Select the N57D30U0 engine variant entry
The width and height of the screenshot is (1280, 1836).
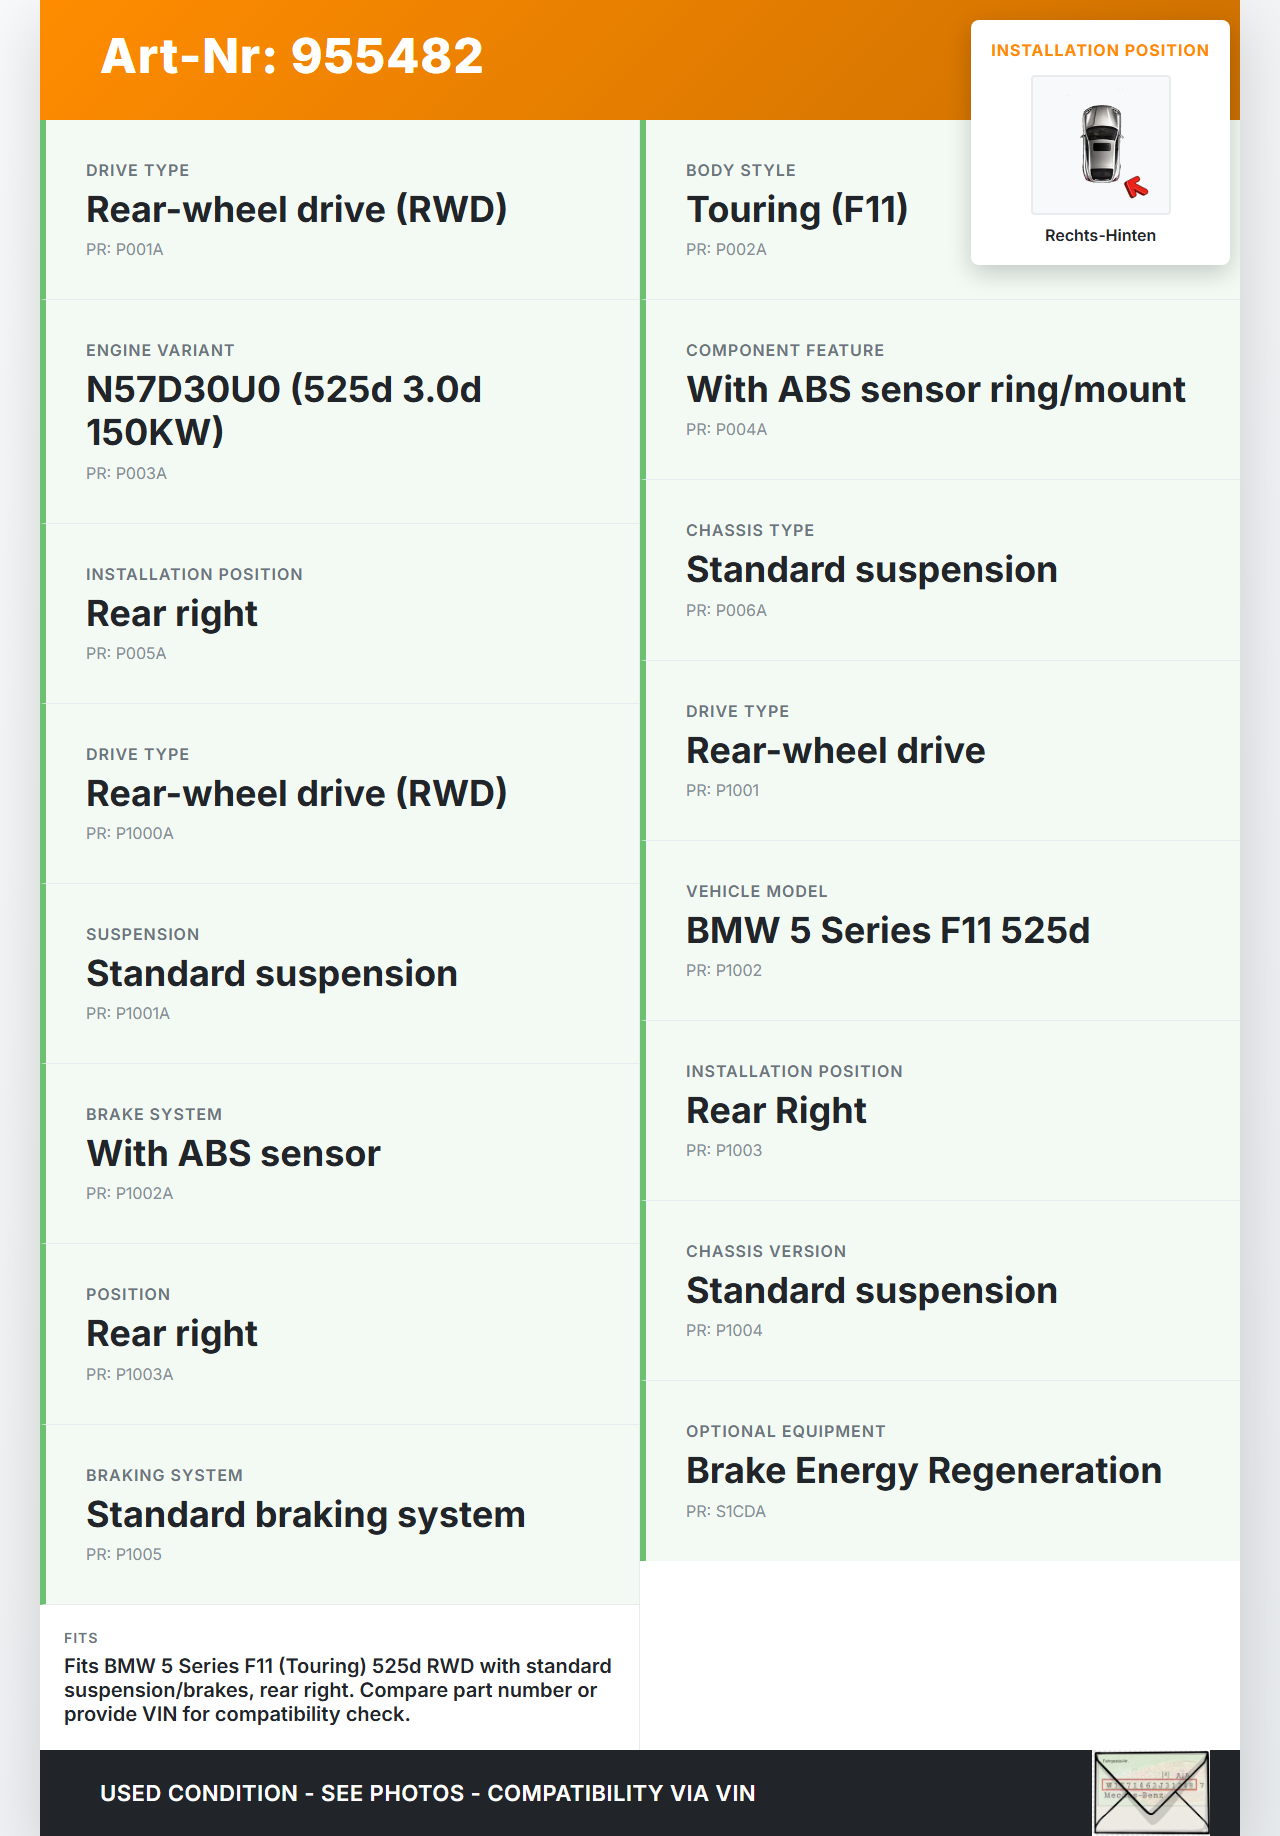(x=284, y=410)
